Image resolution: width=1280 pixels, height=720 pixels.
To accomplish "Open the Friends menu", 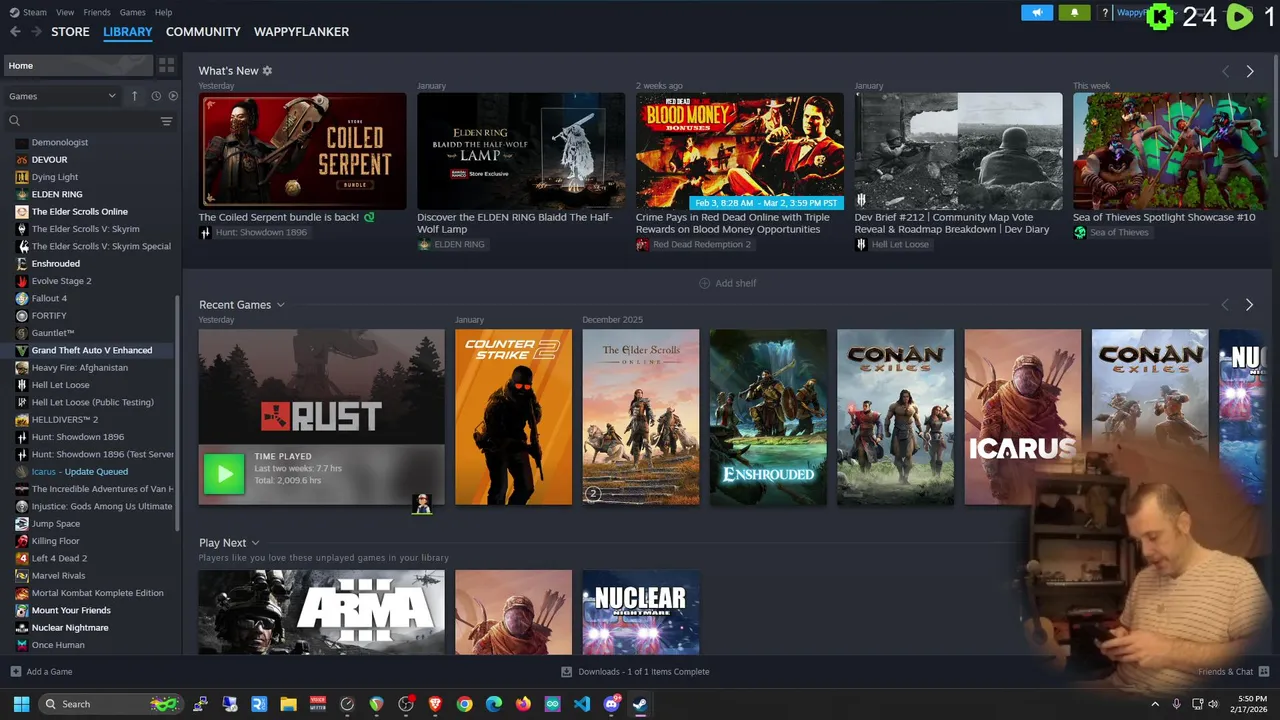I will click(97, 12).
